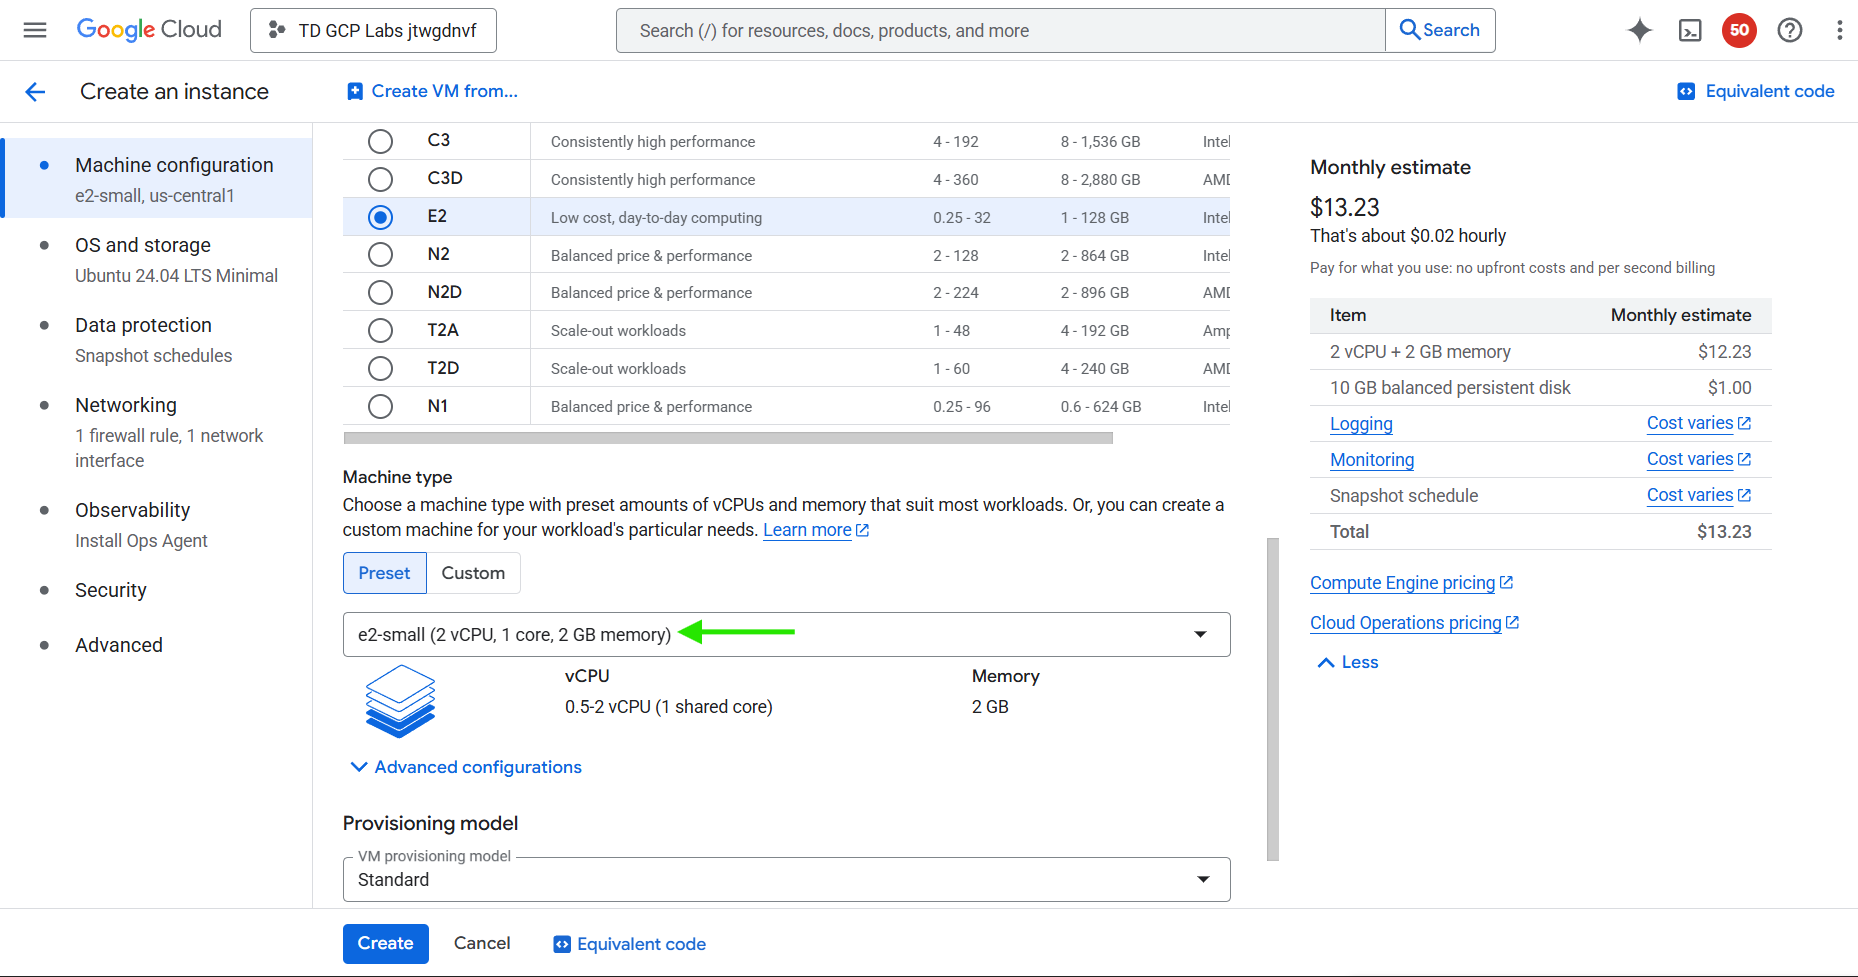Switch to the Custom machine type tab
The height and width of the screenshot is (977, 1858).
473,573
